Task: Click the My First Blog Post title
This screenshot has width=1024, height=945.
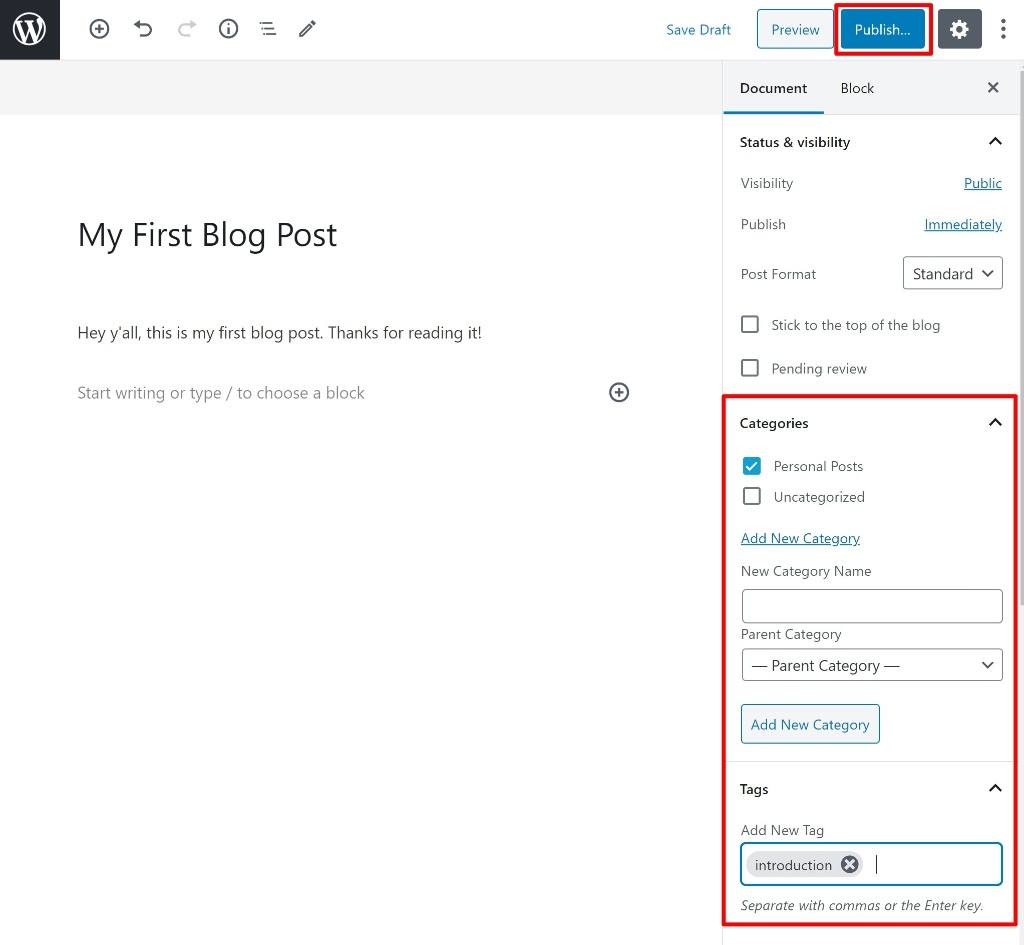Action: click(207, 235)
